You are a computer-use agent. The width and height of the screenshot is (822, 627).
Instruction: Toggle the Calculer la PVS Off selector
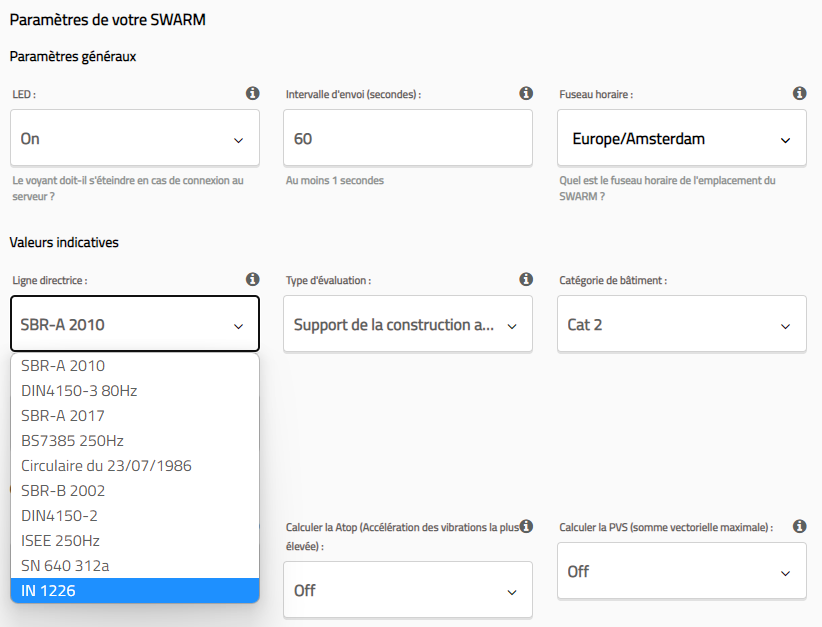click(681, 571)
